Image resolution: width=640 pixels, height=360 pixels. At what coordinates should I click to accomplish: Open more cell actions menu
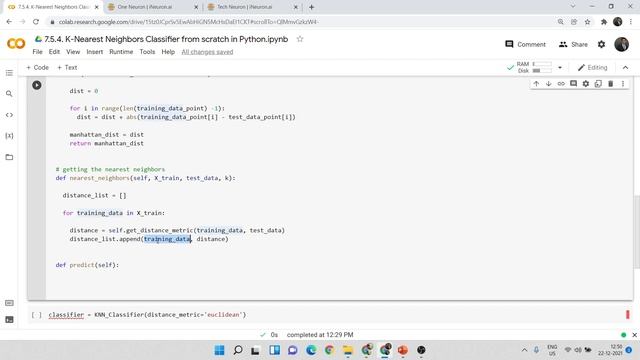point(623,84)
